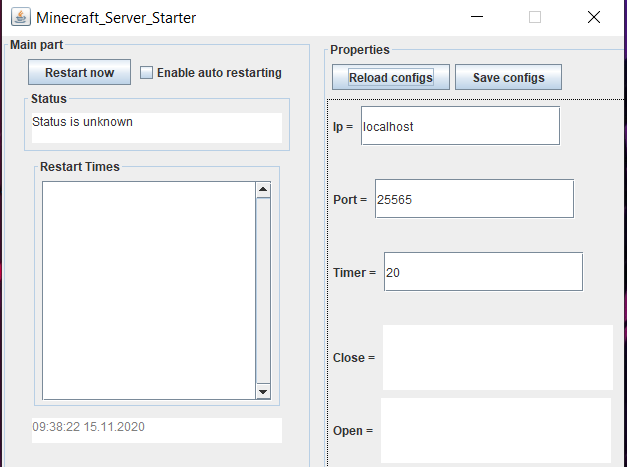Click the Restart Times scrollbar track
The height and width of the screenshot is (467, 627).
pos(263,290)
